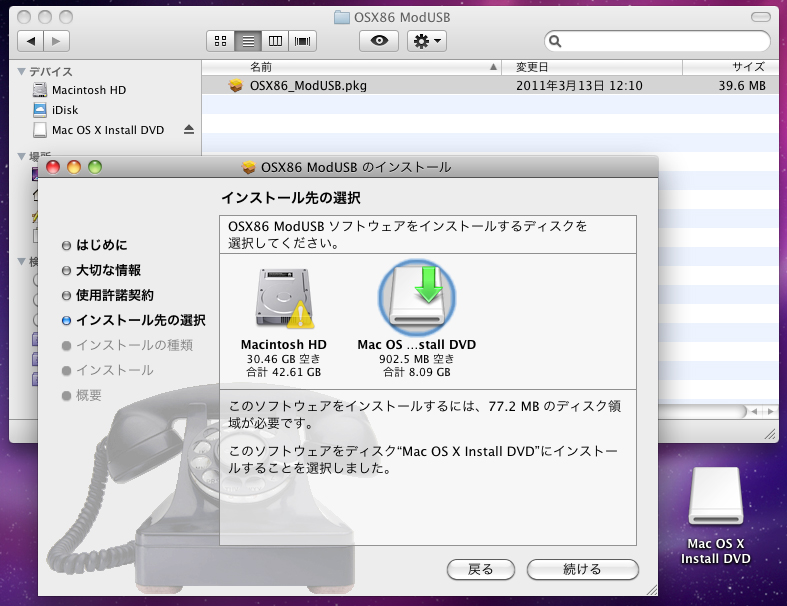
Task: Switch Finder to Cover Flow view
Action: point(302,41)
